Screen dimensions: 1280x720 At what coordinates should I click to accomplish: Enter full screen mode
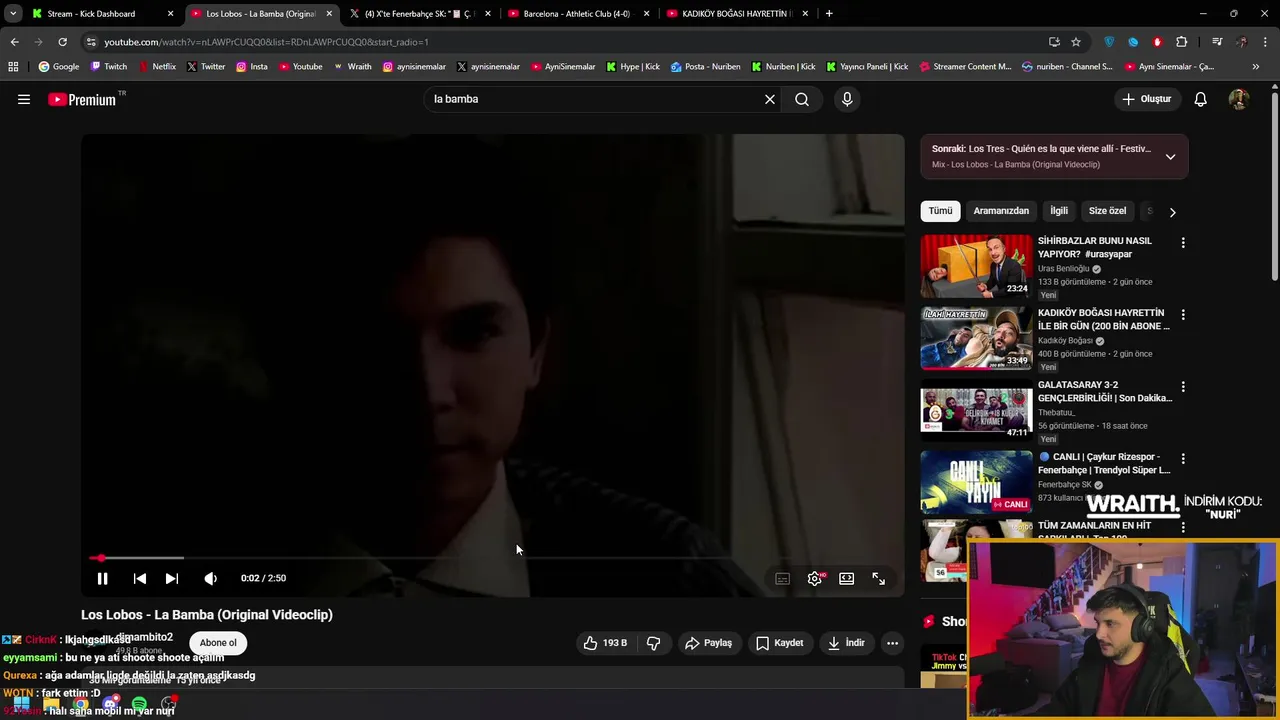[x=879, y=578]
